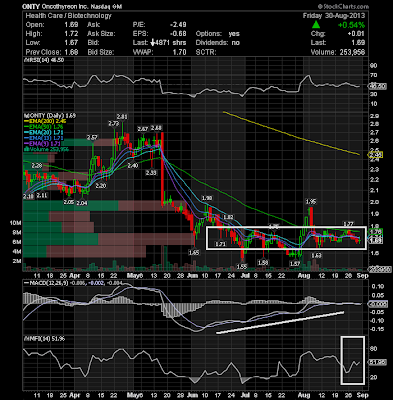Click the MFI 51.96 value tag on axis

click(378, 362)
